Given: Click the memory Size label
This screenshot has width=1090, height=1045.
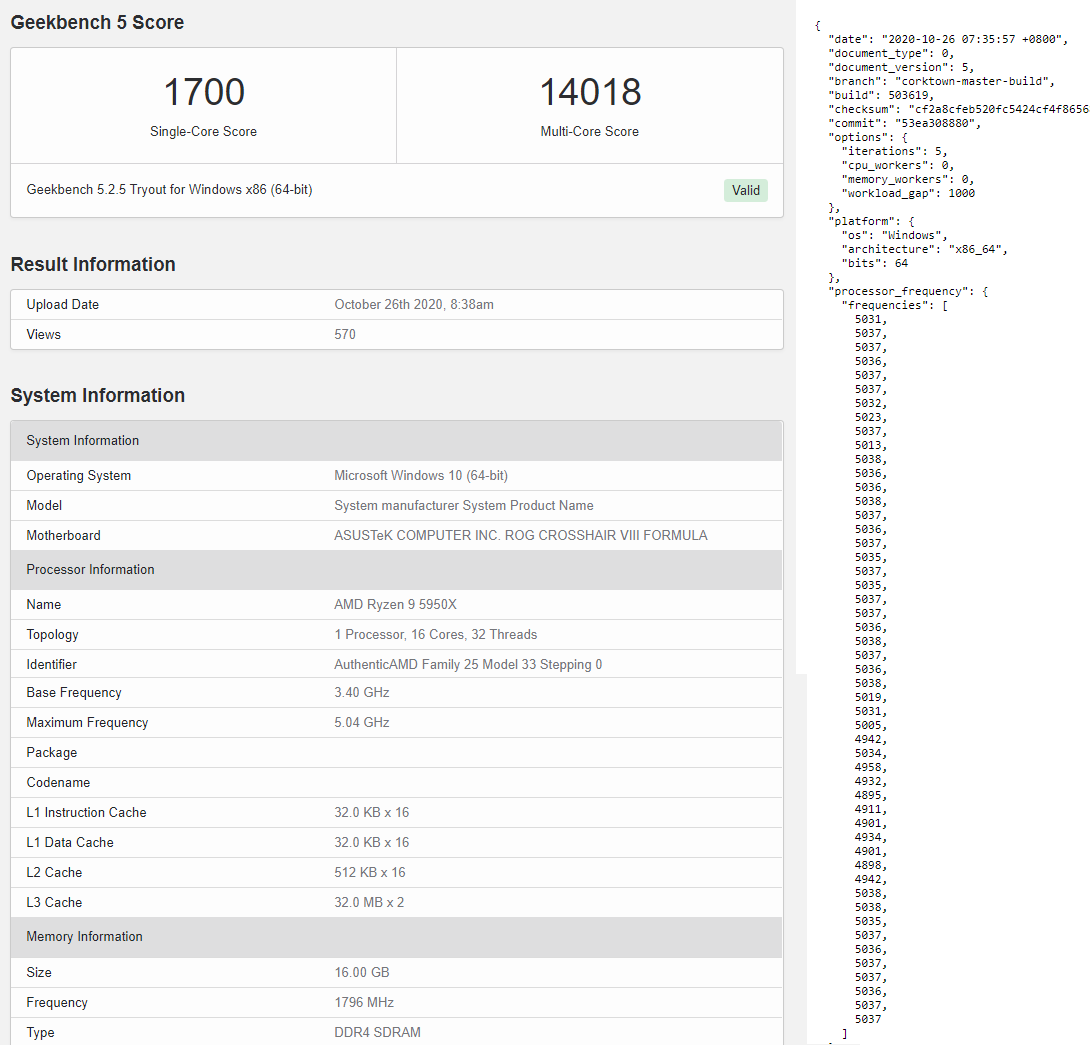Looking at the screenshot, I should click(x=39, y=972).
